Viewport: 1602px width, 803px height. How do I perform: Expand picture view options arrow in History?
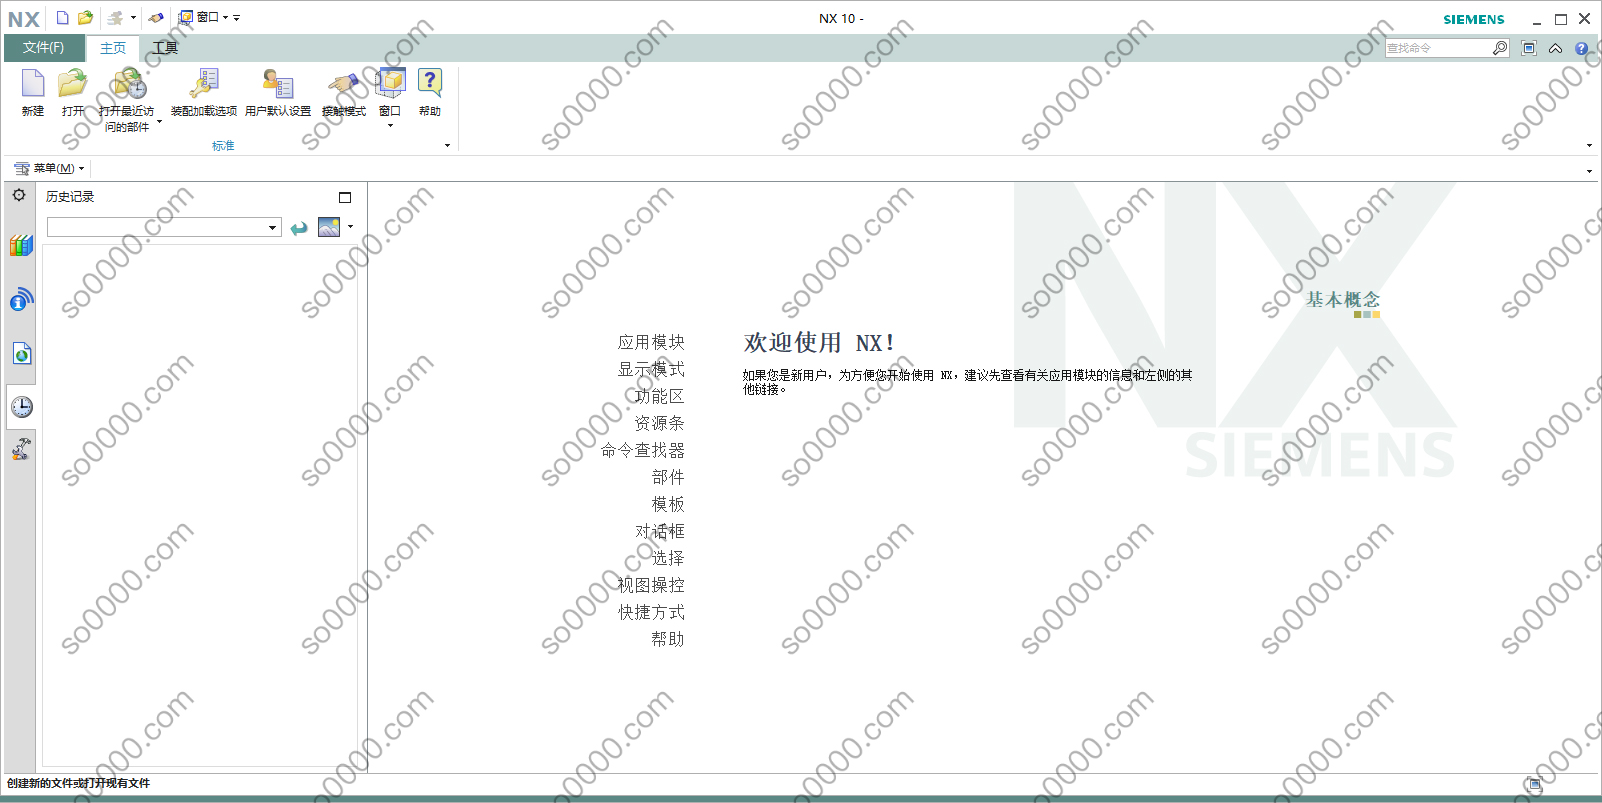(350, 227)
